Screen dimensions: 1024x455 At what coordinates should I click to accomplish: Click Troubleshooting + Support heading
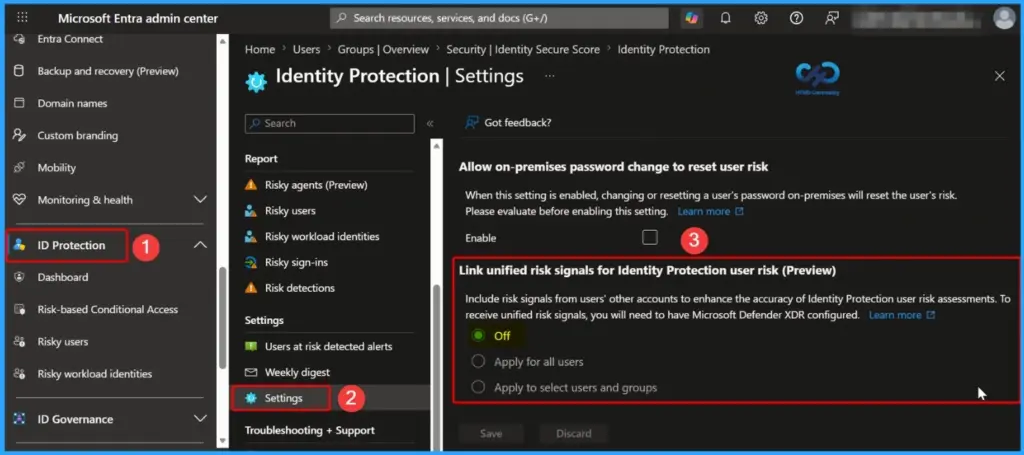pos(310,431)
